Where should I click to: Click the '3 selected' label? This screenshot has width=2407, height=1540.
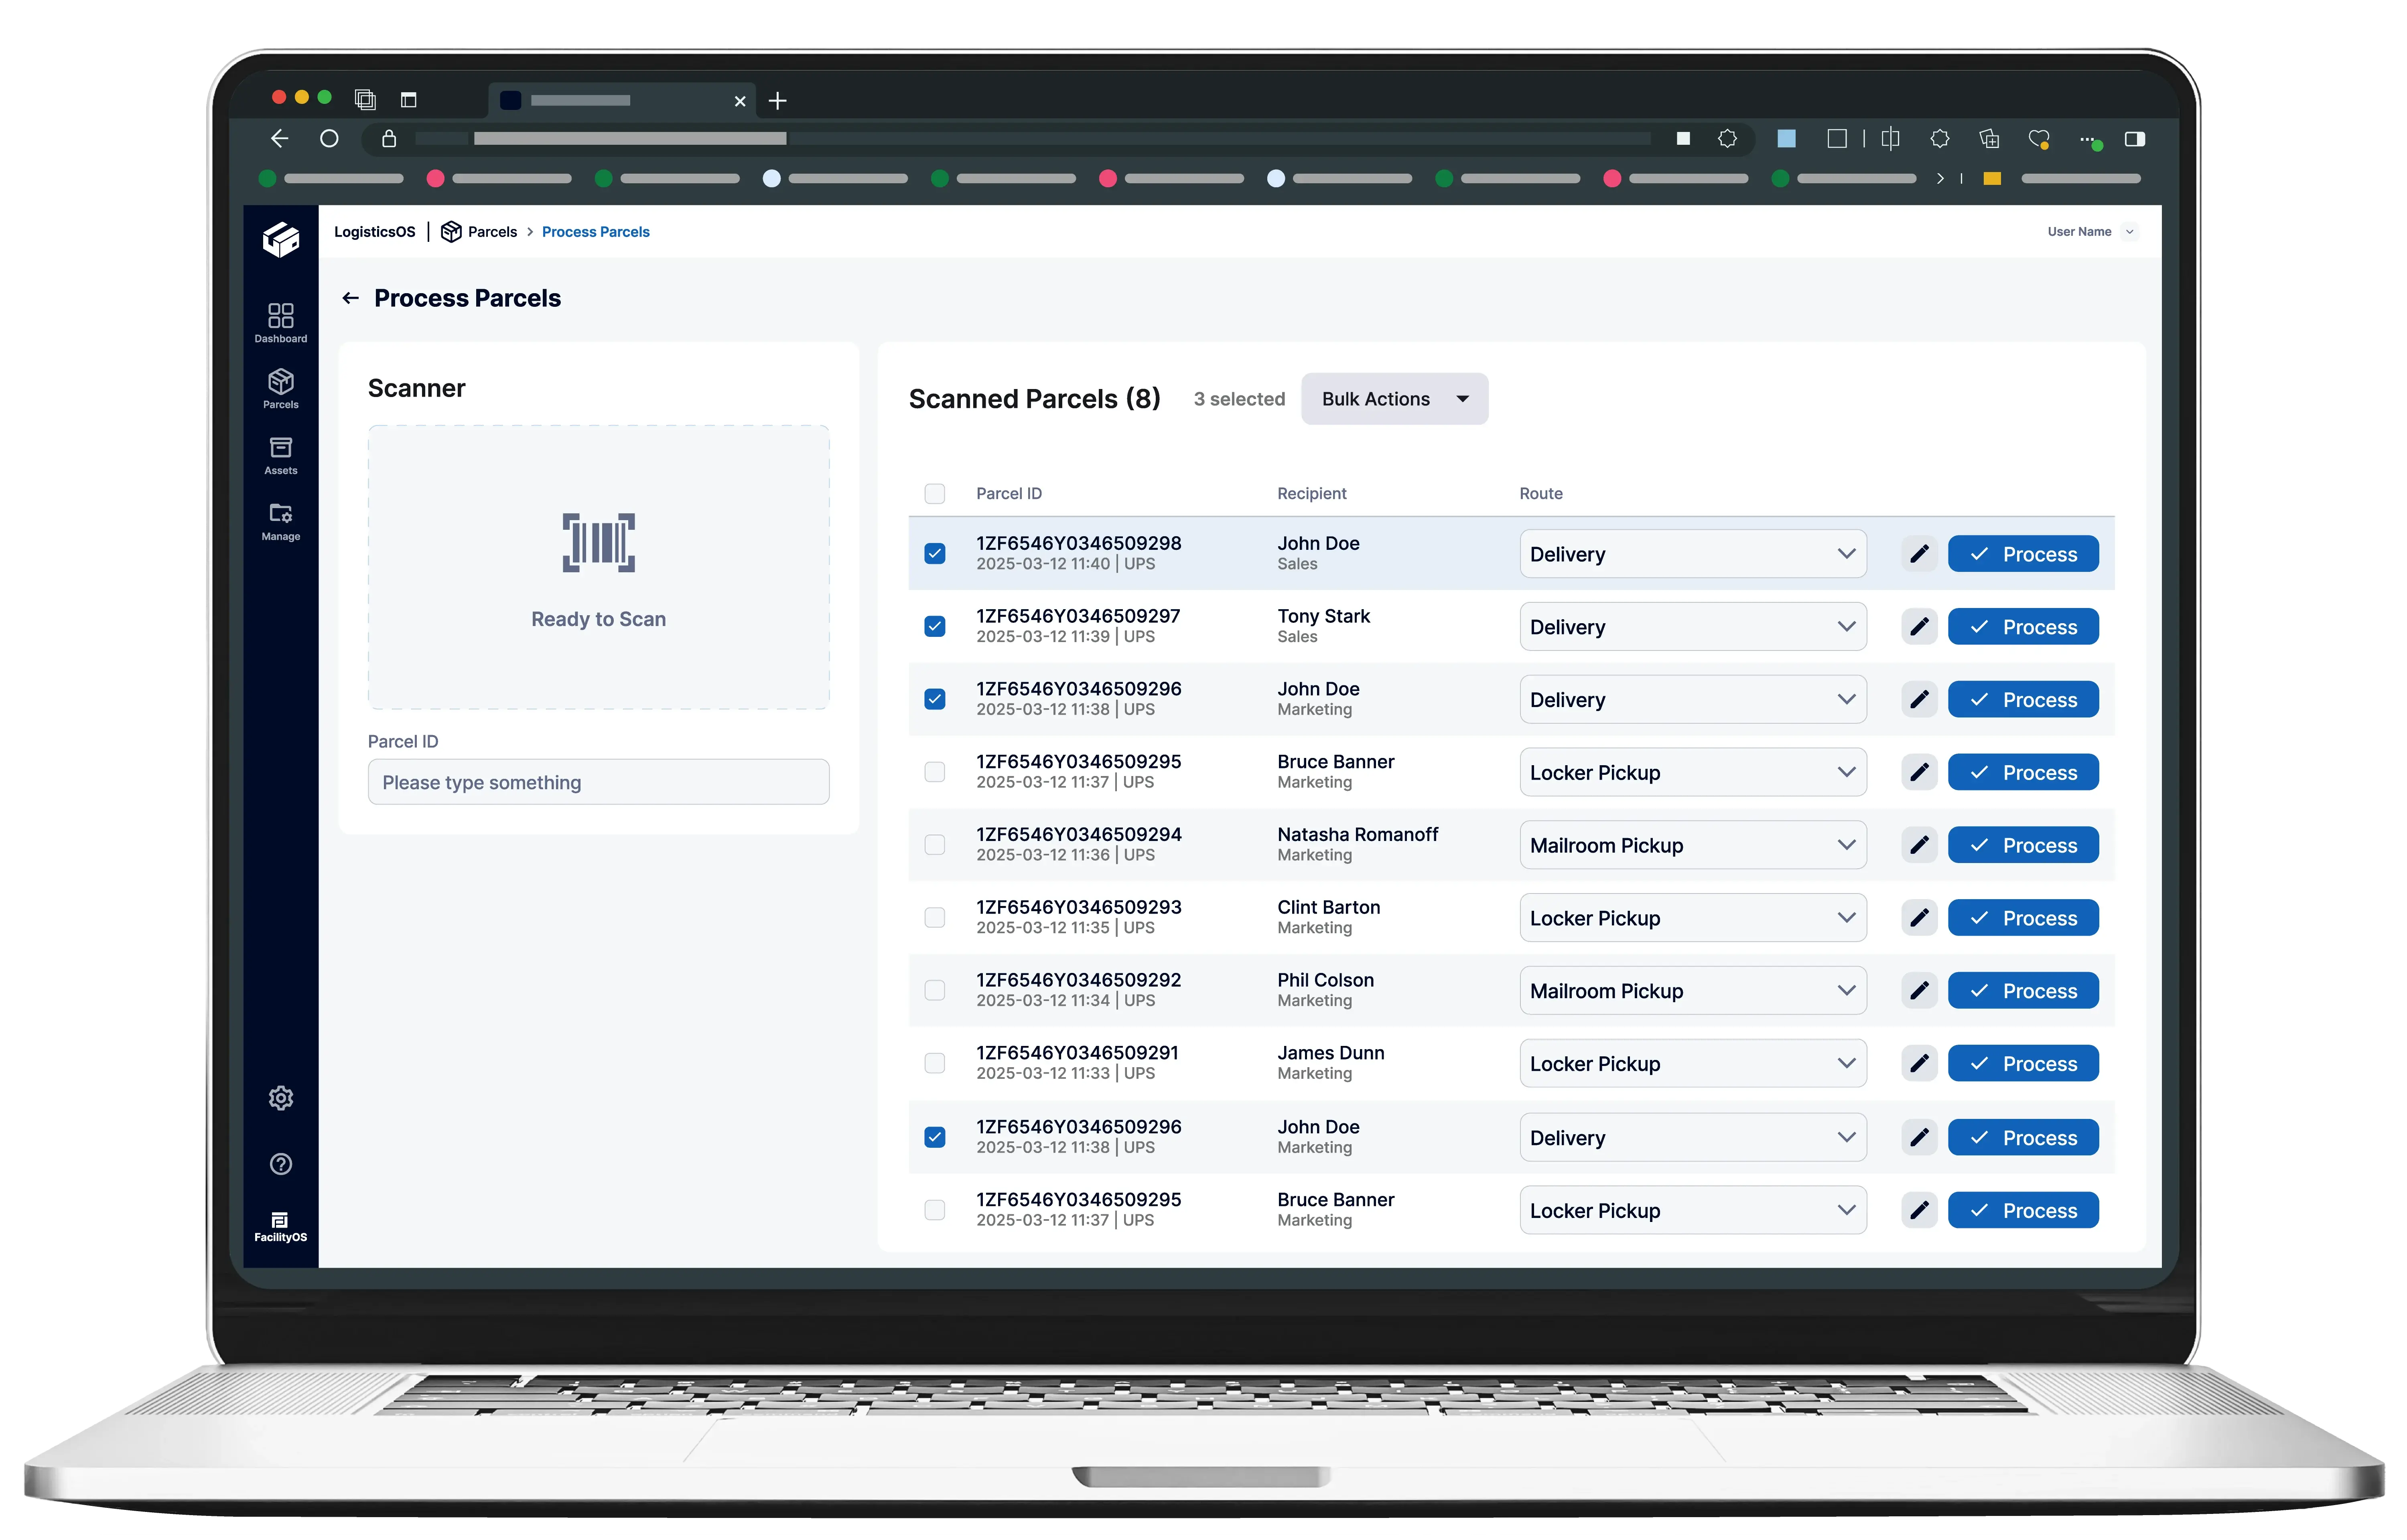(x=1239, y=399)
